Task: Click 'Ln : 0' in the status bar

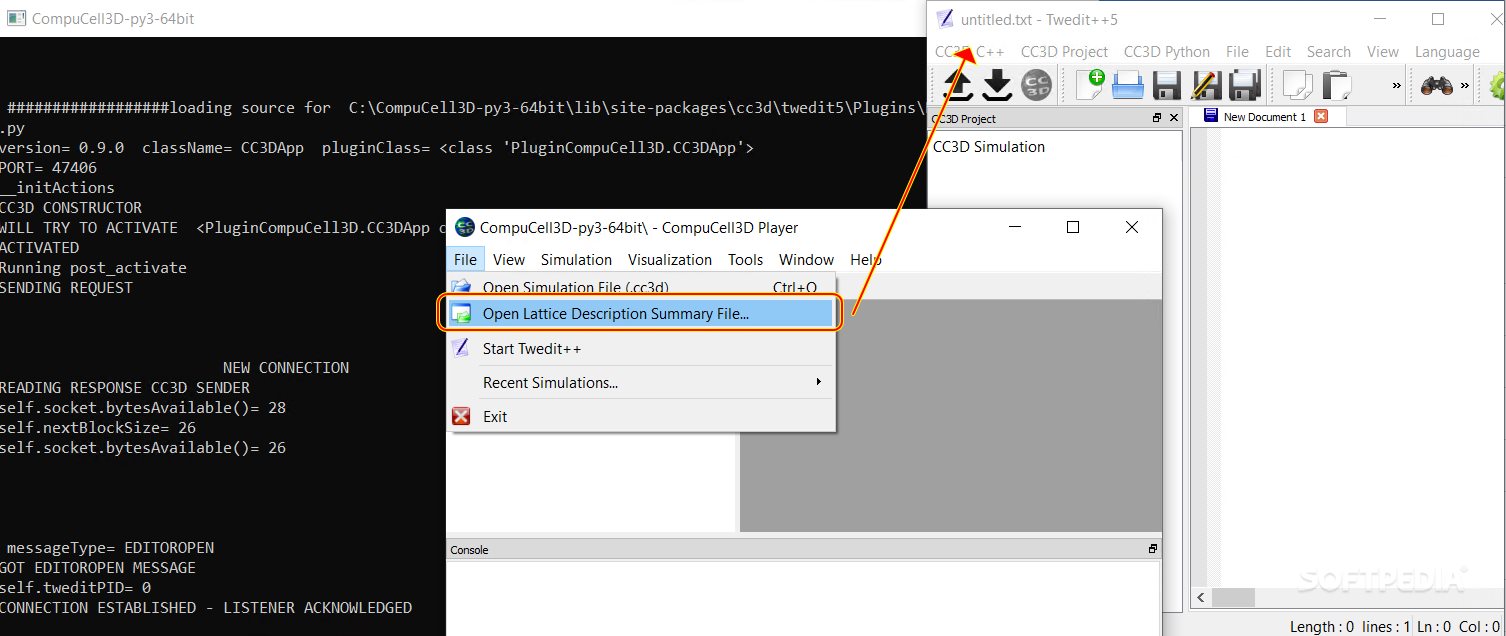Action: pyautogui.click(x=1435, y=626)
